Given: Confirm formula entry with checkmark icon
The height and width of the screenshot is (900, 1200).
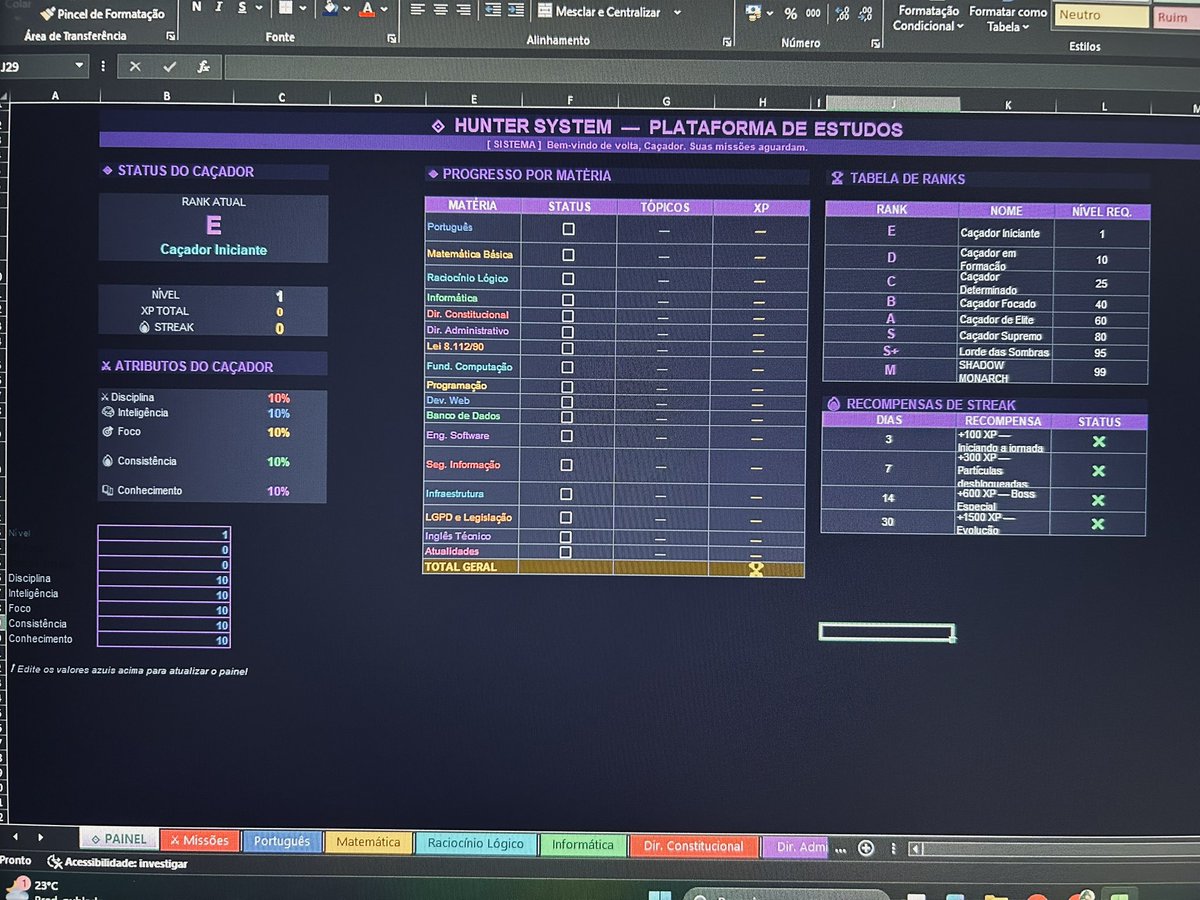Looking at the screenshot, I should pyautogui.click(x=169, y=67).
